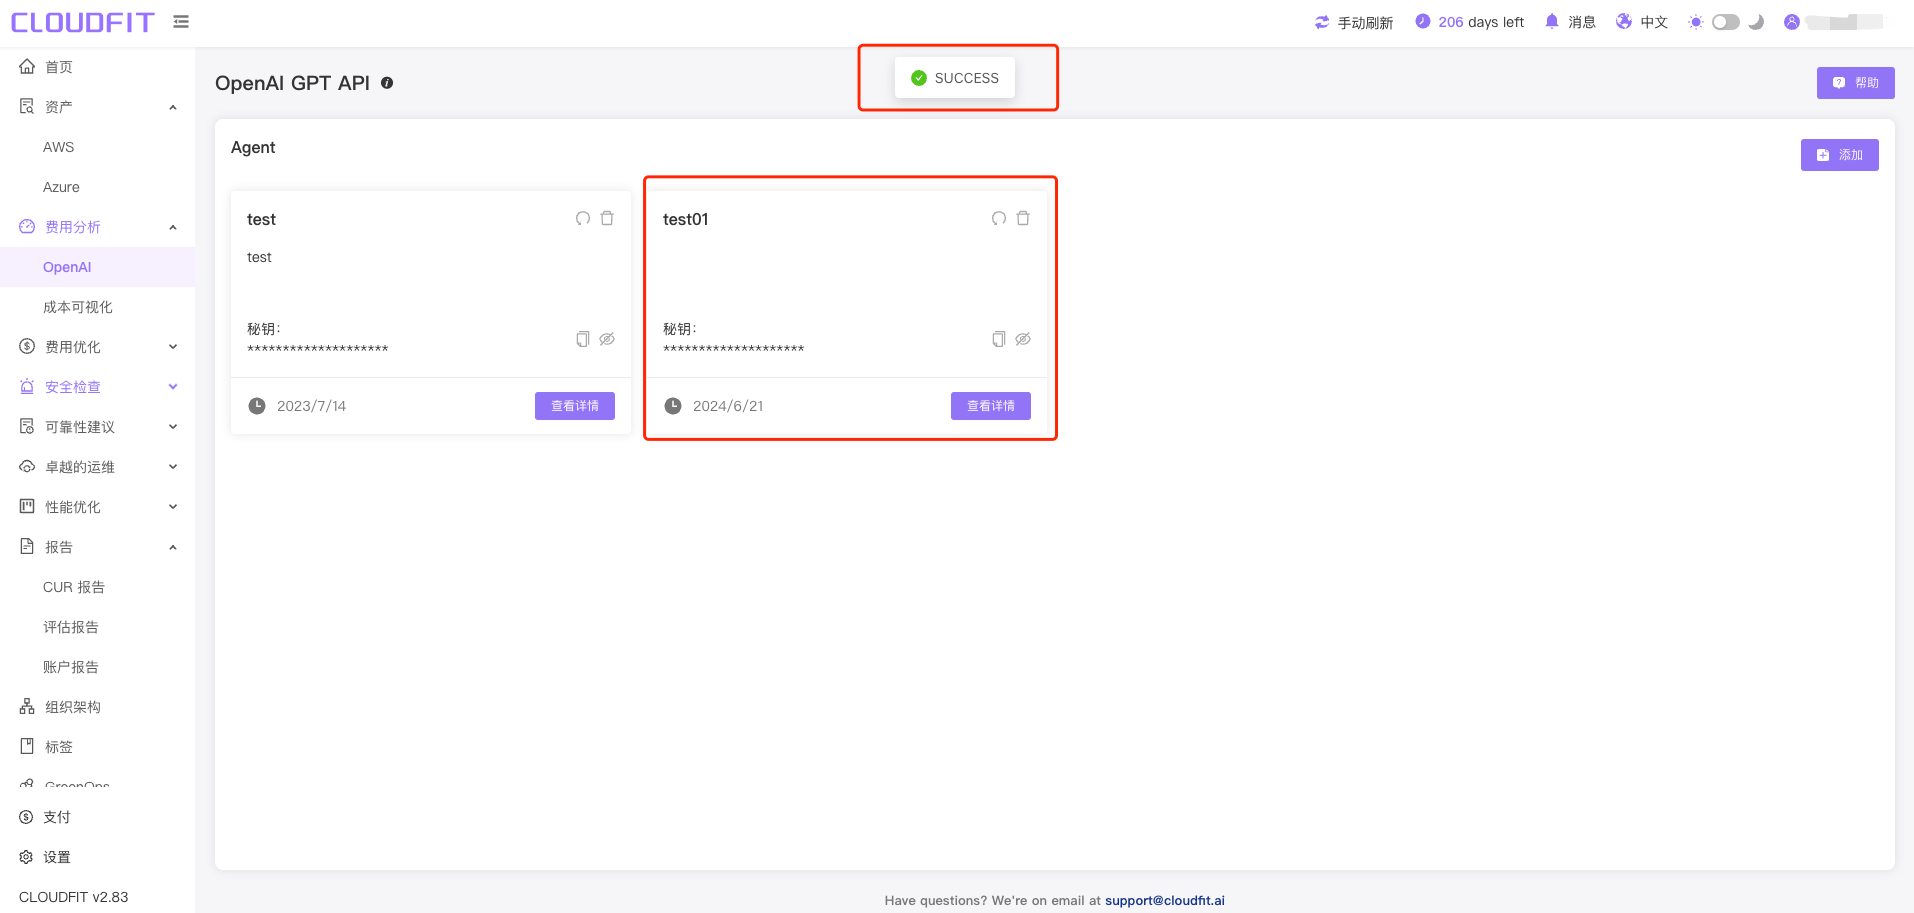Open 评估报告 assessment report page
1914x913 pixels.
point(97,627)
